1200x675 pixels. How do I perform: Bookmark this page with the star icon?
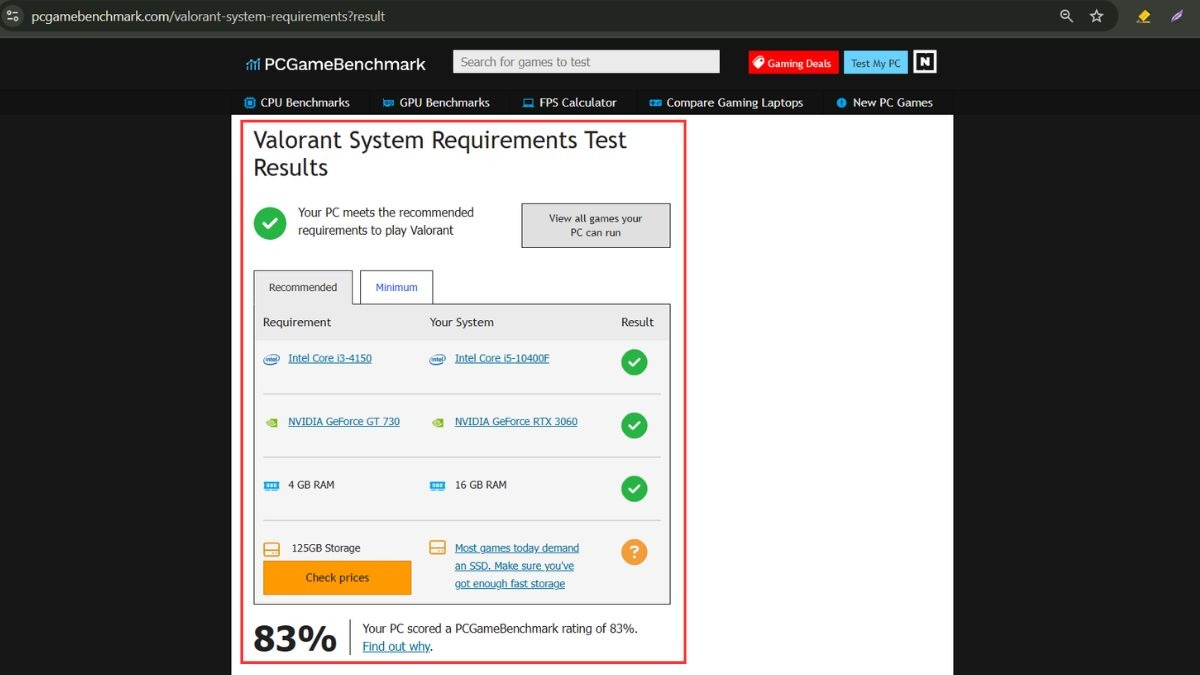click(1096, 16)
